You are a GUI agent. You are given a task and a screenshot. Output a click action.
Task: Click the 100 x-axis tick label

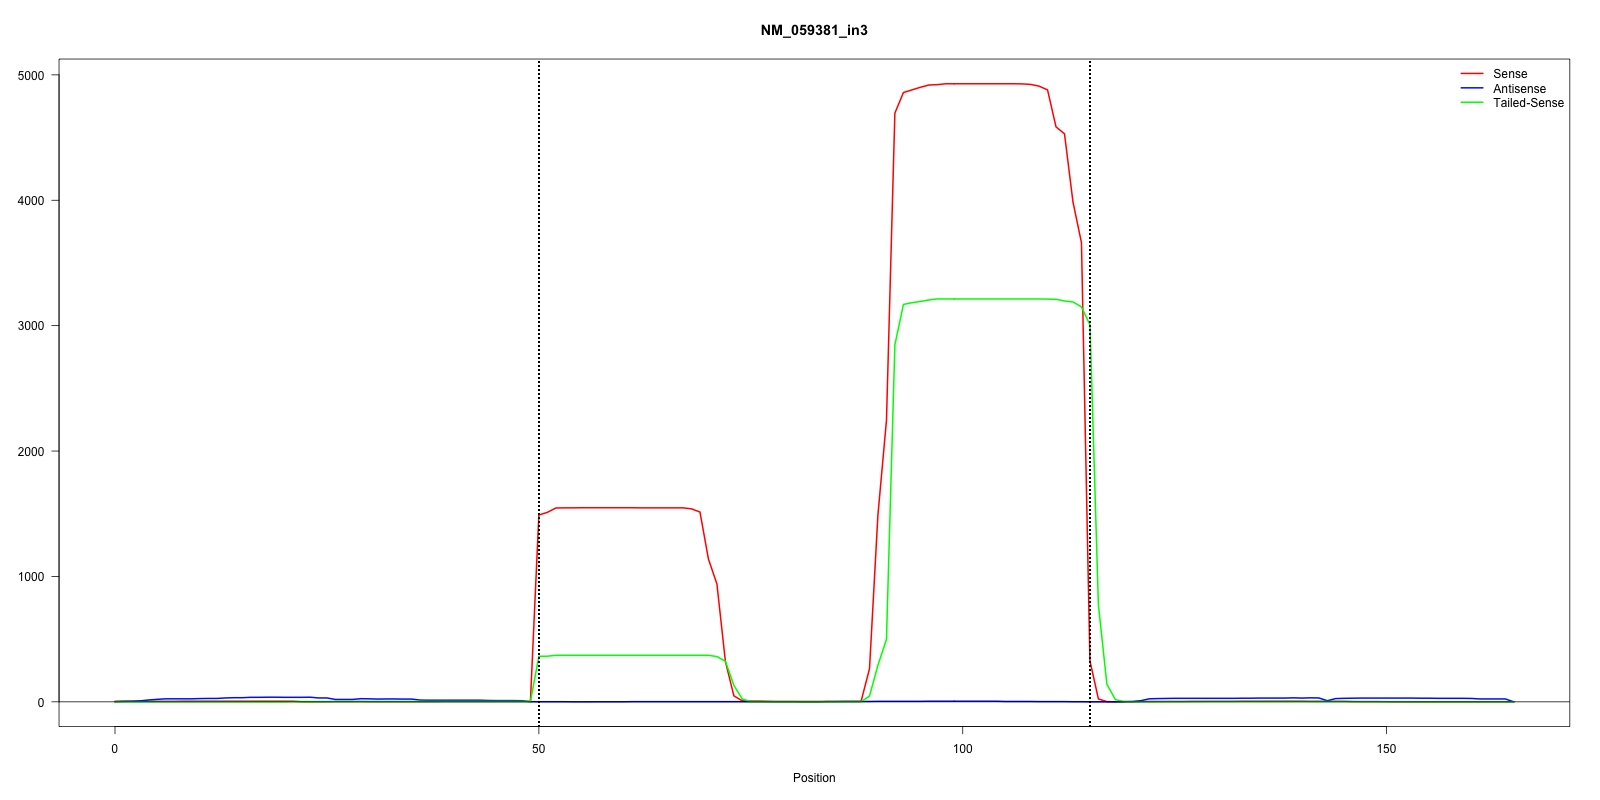click(963, 749)
